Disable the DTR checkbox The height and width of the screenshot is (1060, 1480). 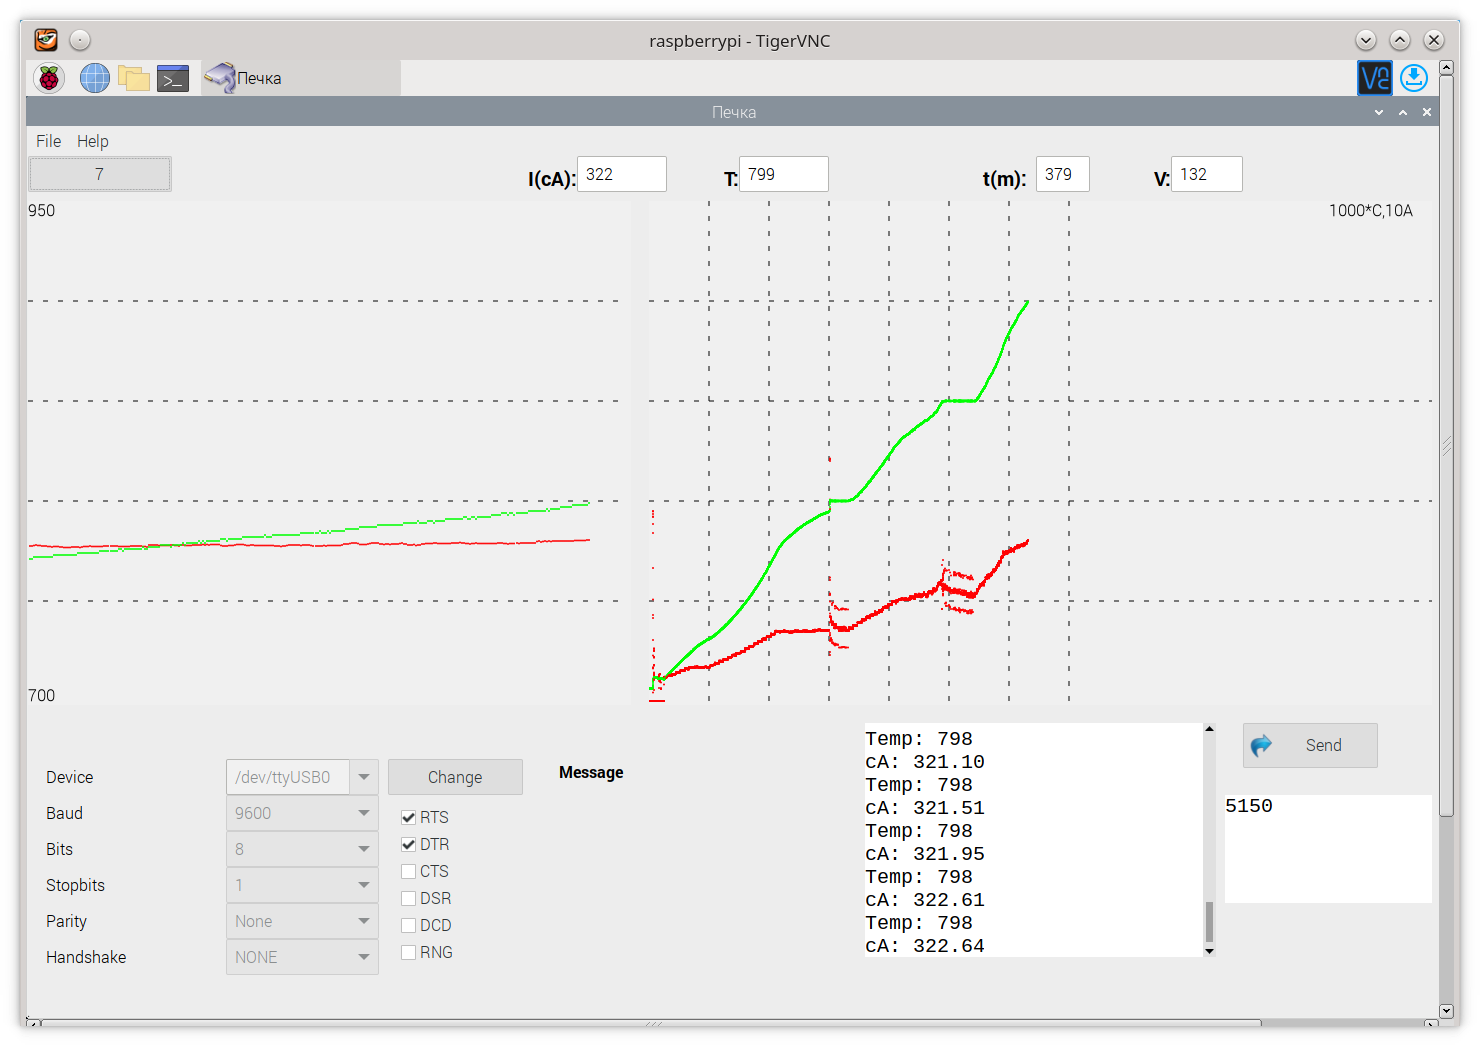[x=409, y=844]
